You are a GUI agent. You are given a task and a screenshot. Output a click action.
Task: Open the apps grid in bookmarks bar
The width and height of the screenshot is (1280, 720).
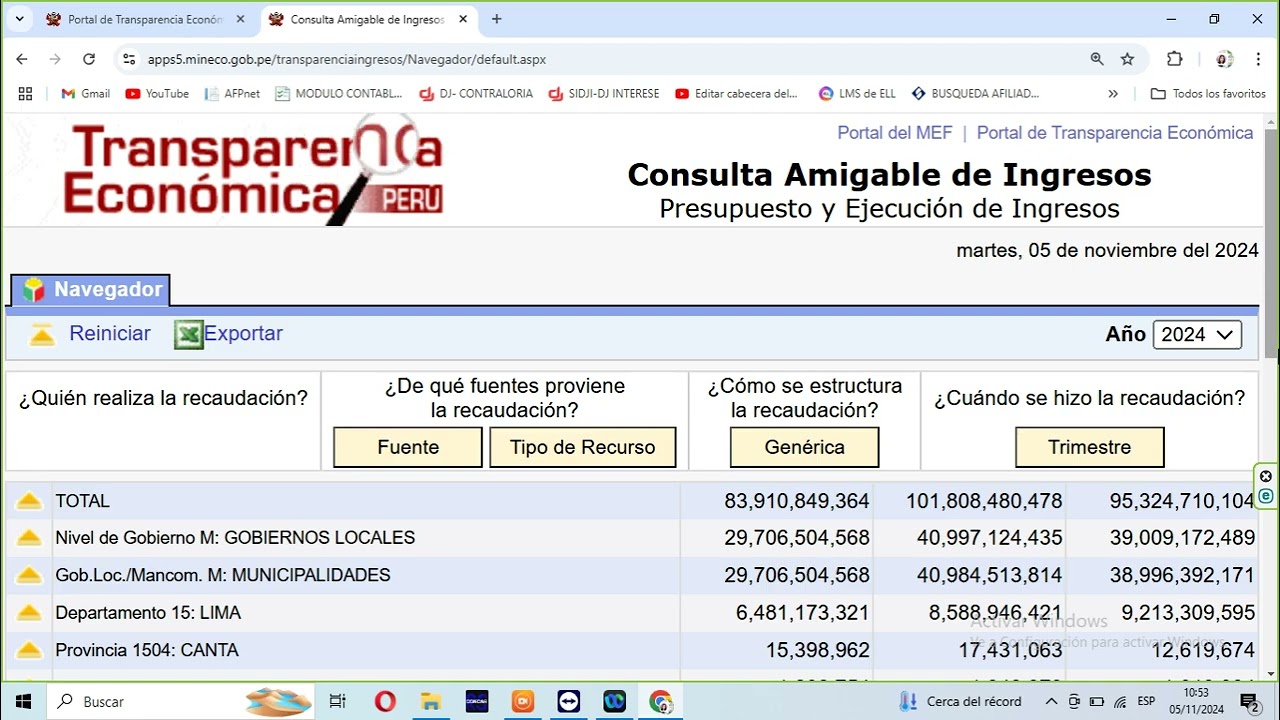pos(25,93)
